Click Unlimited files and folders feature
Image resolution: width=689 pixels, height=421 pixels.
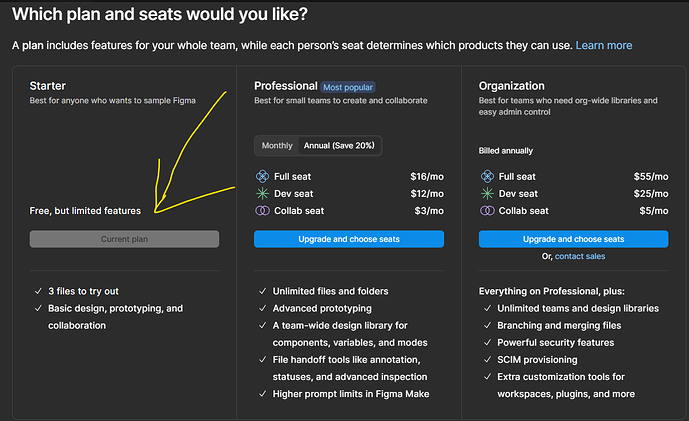330,291
